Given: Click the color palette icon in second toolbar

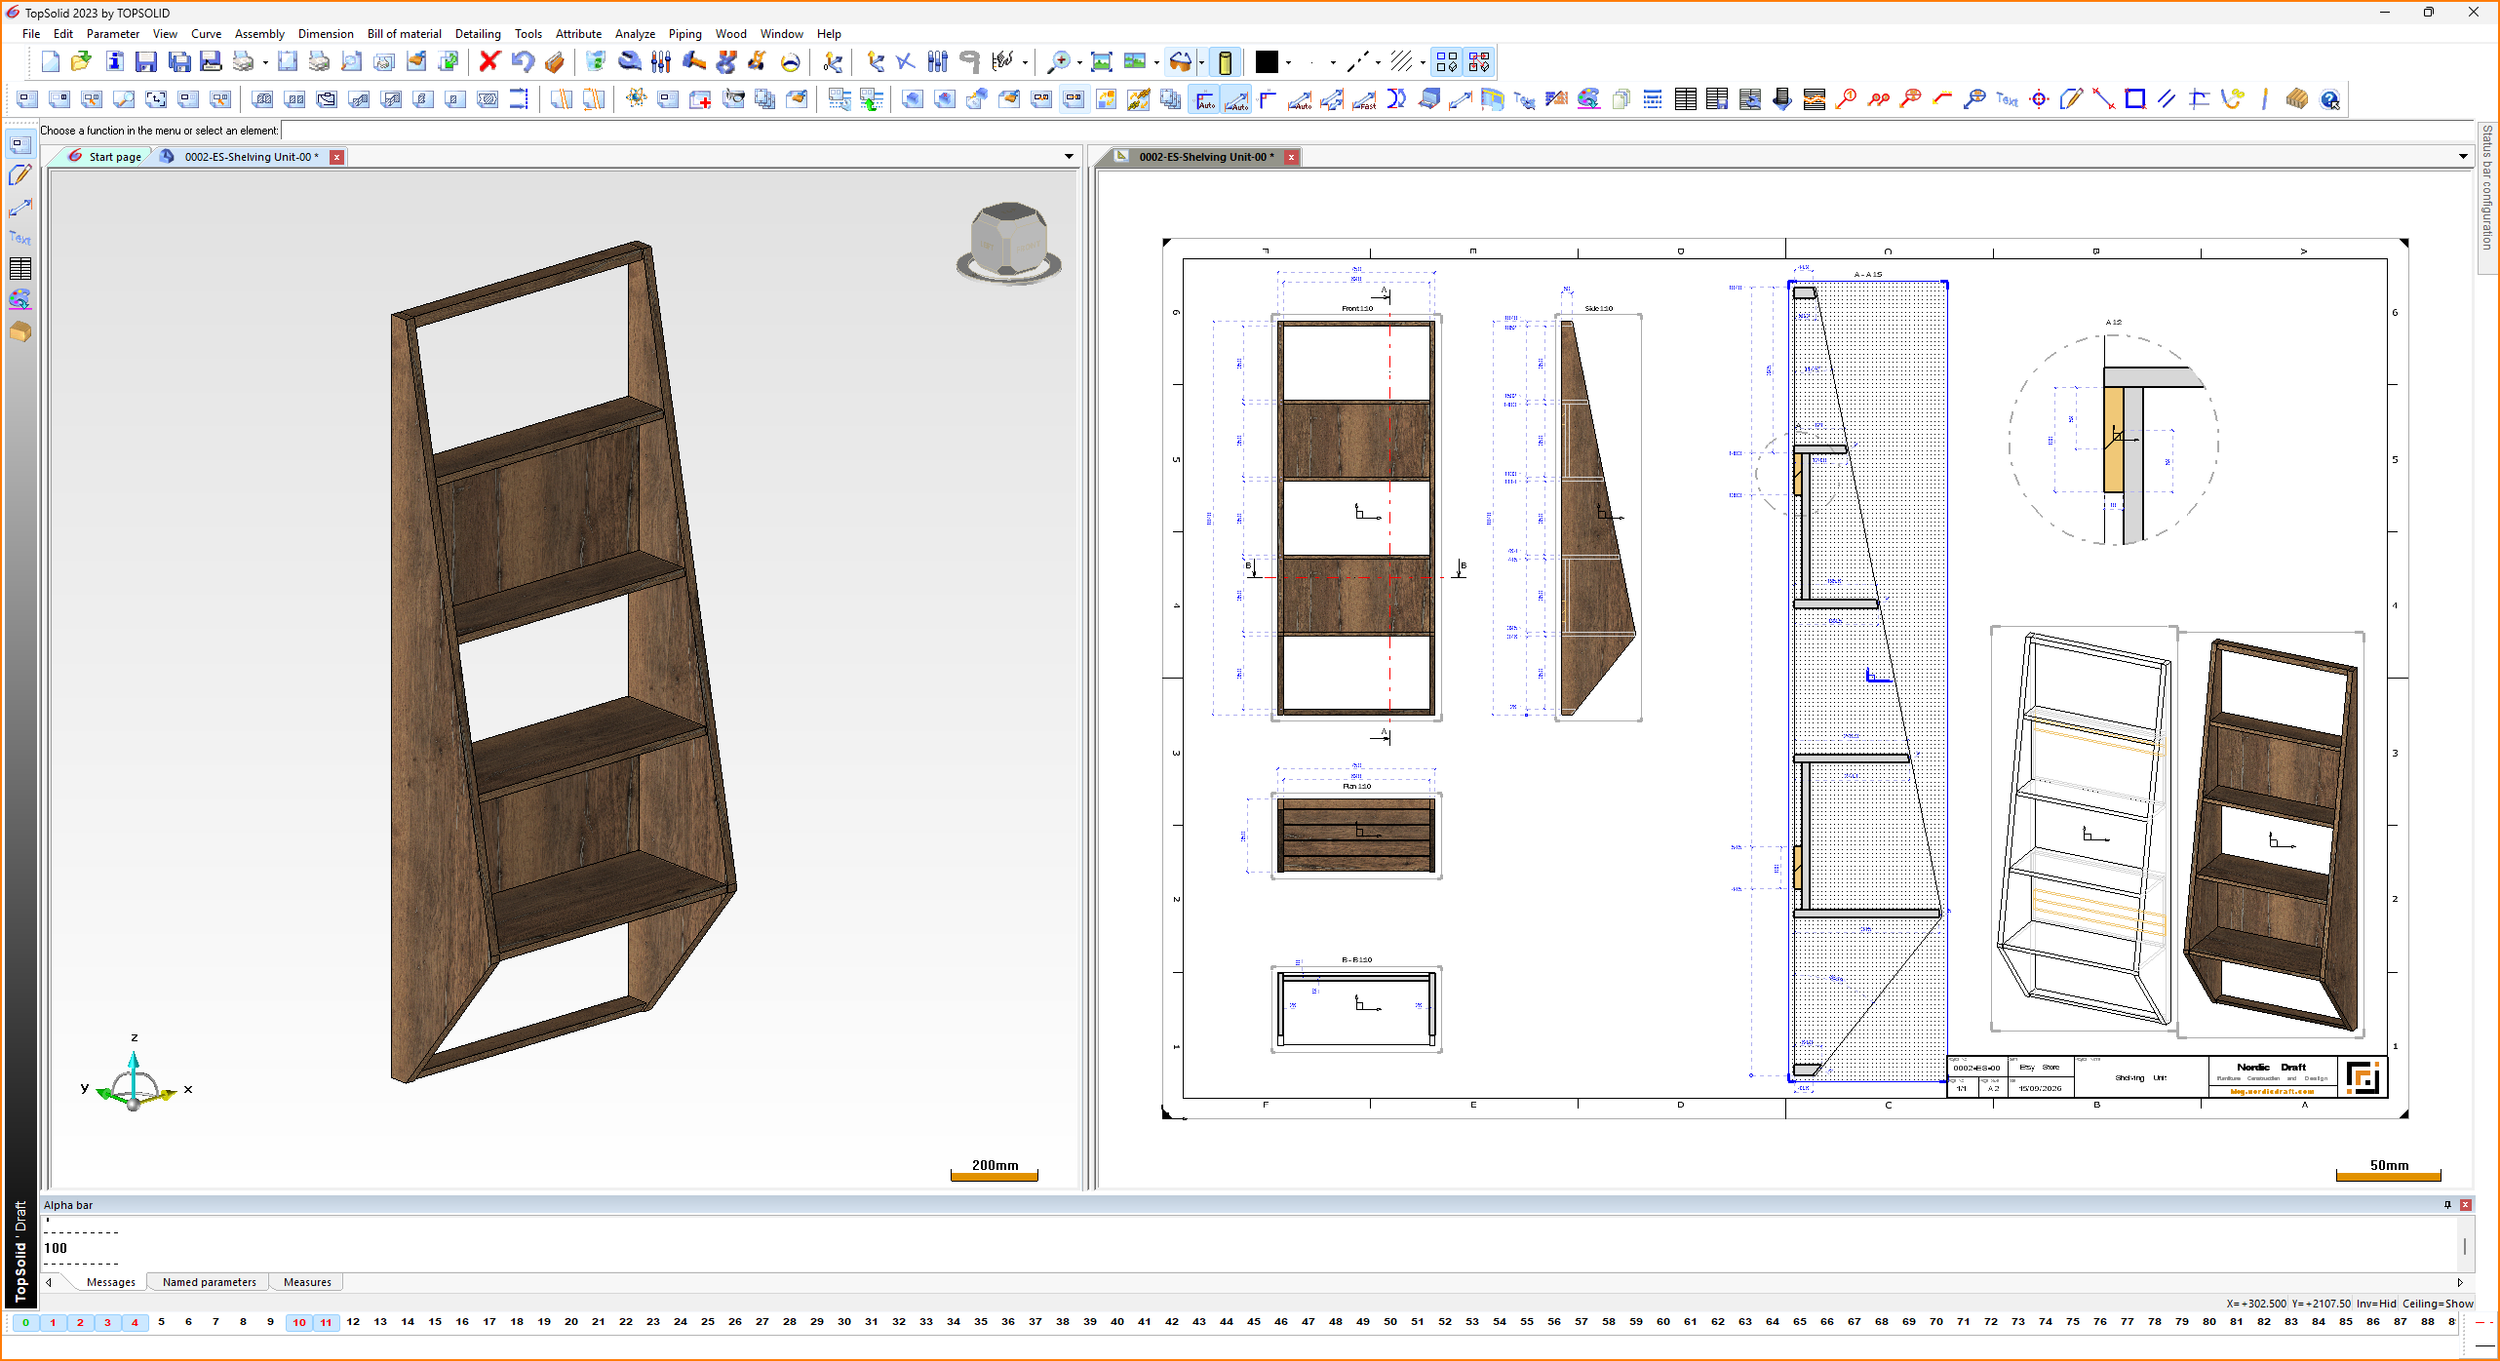Looking at the screenshot, I should click(x=1589, y=99).
